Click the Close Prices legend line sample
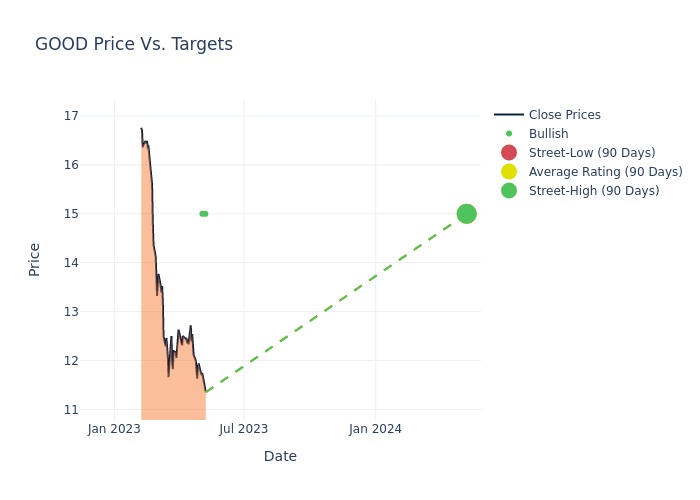The width and height of the screenshot is (700, 500). tap(509, 115)
